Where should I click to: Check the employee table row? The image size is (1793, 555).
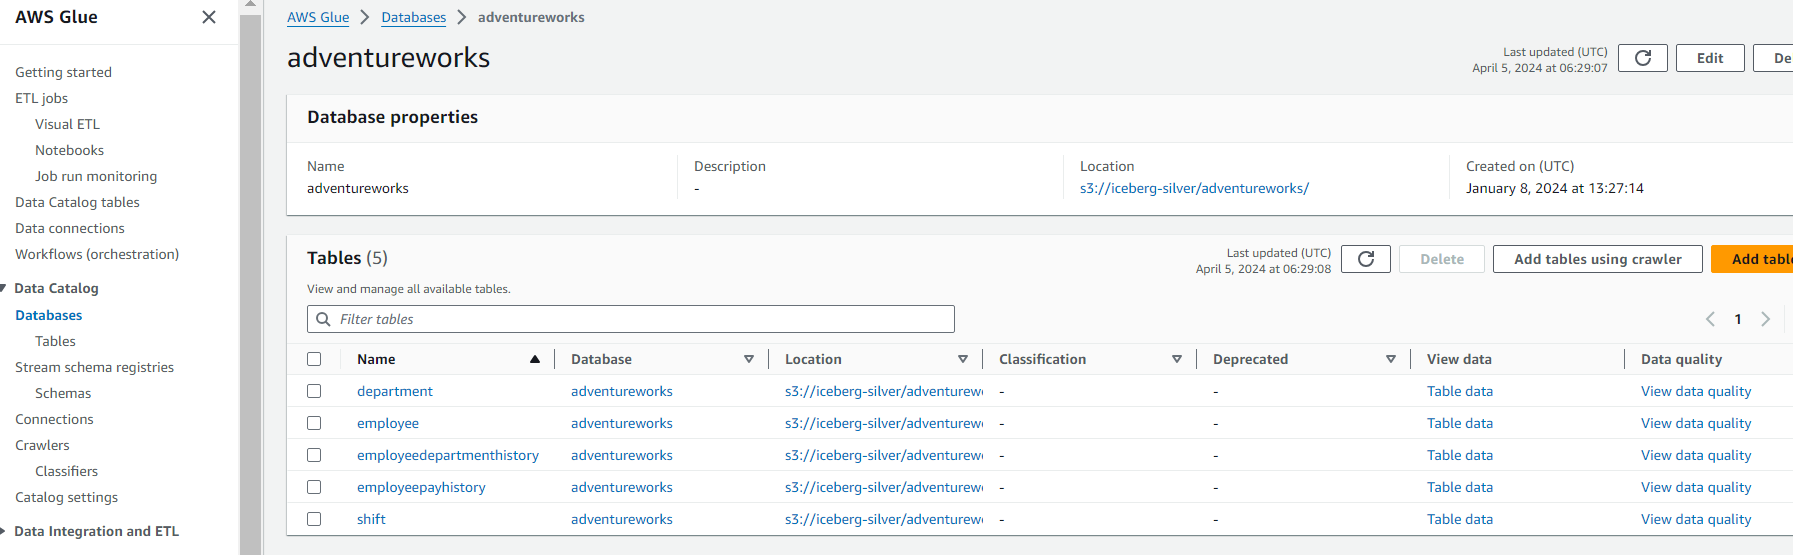point(314,423)
